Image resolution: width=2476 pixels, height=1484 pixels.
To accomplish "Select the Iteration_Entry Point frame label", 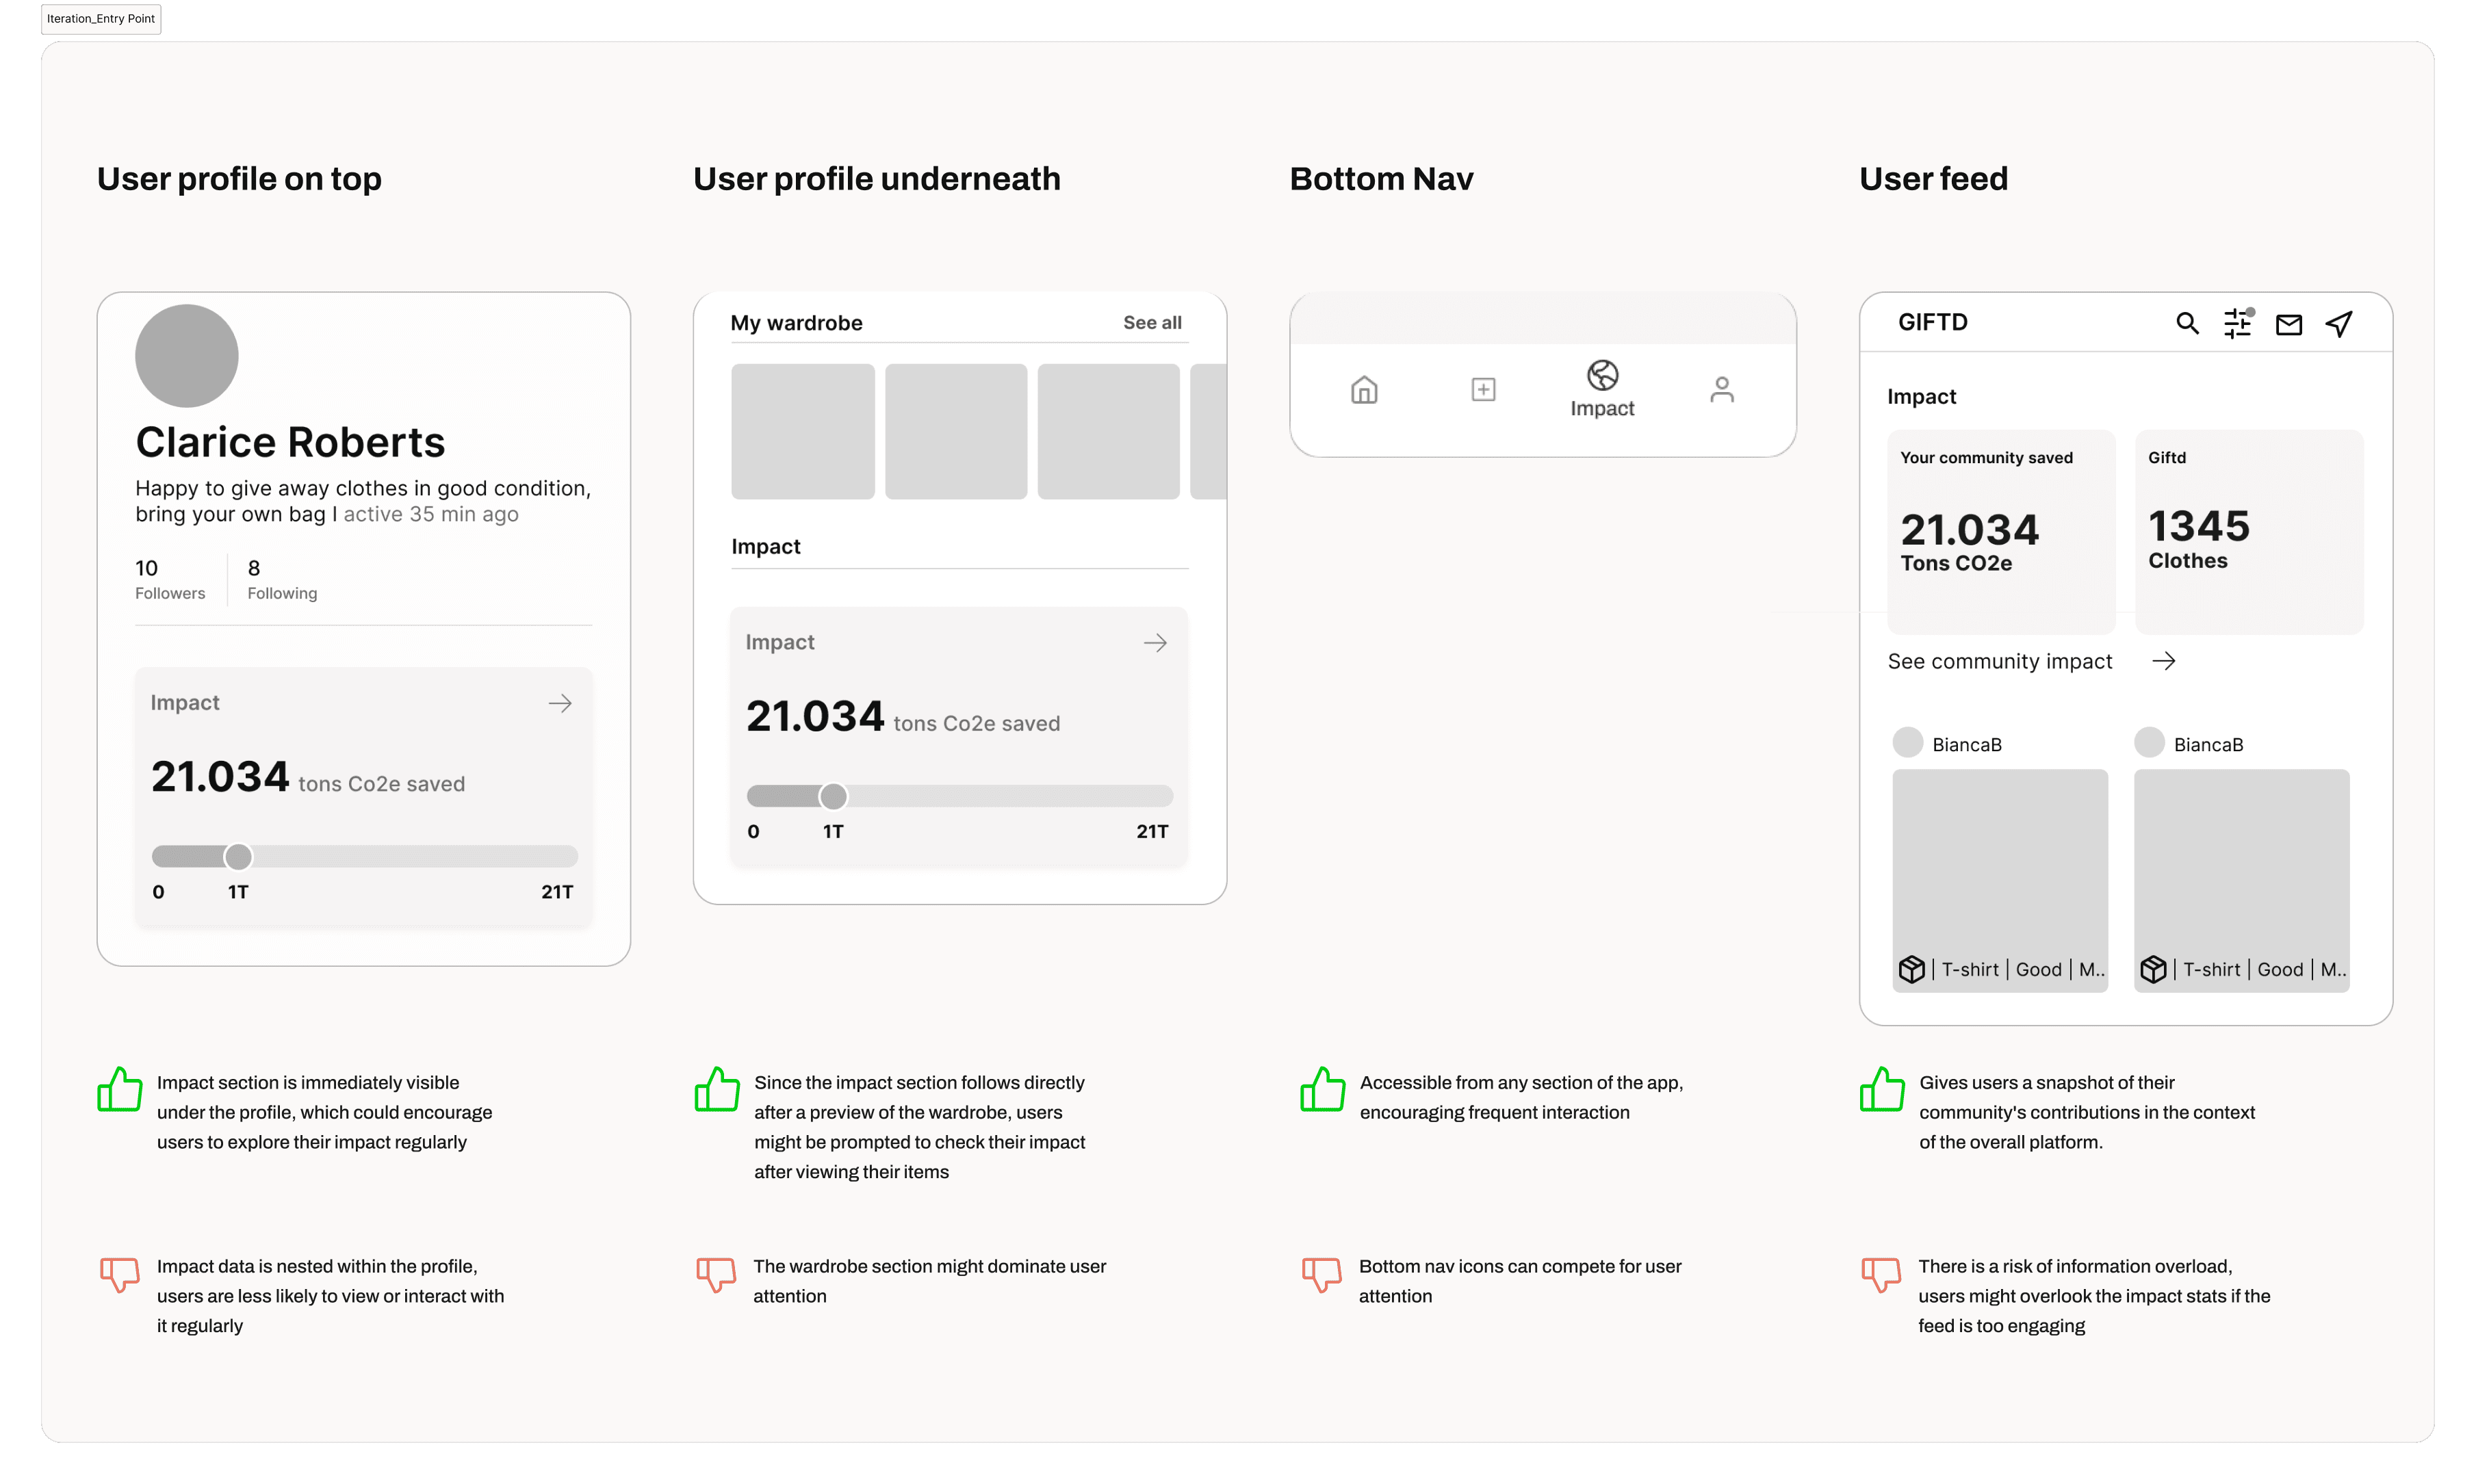I will click(101, 18).
